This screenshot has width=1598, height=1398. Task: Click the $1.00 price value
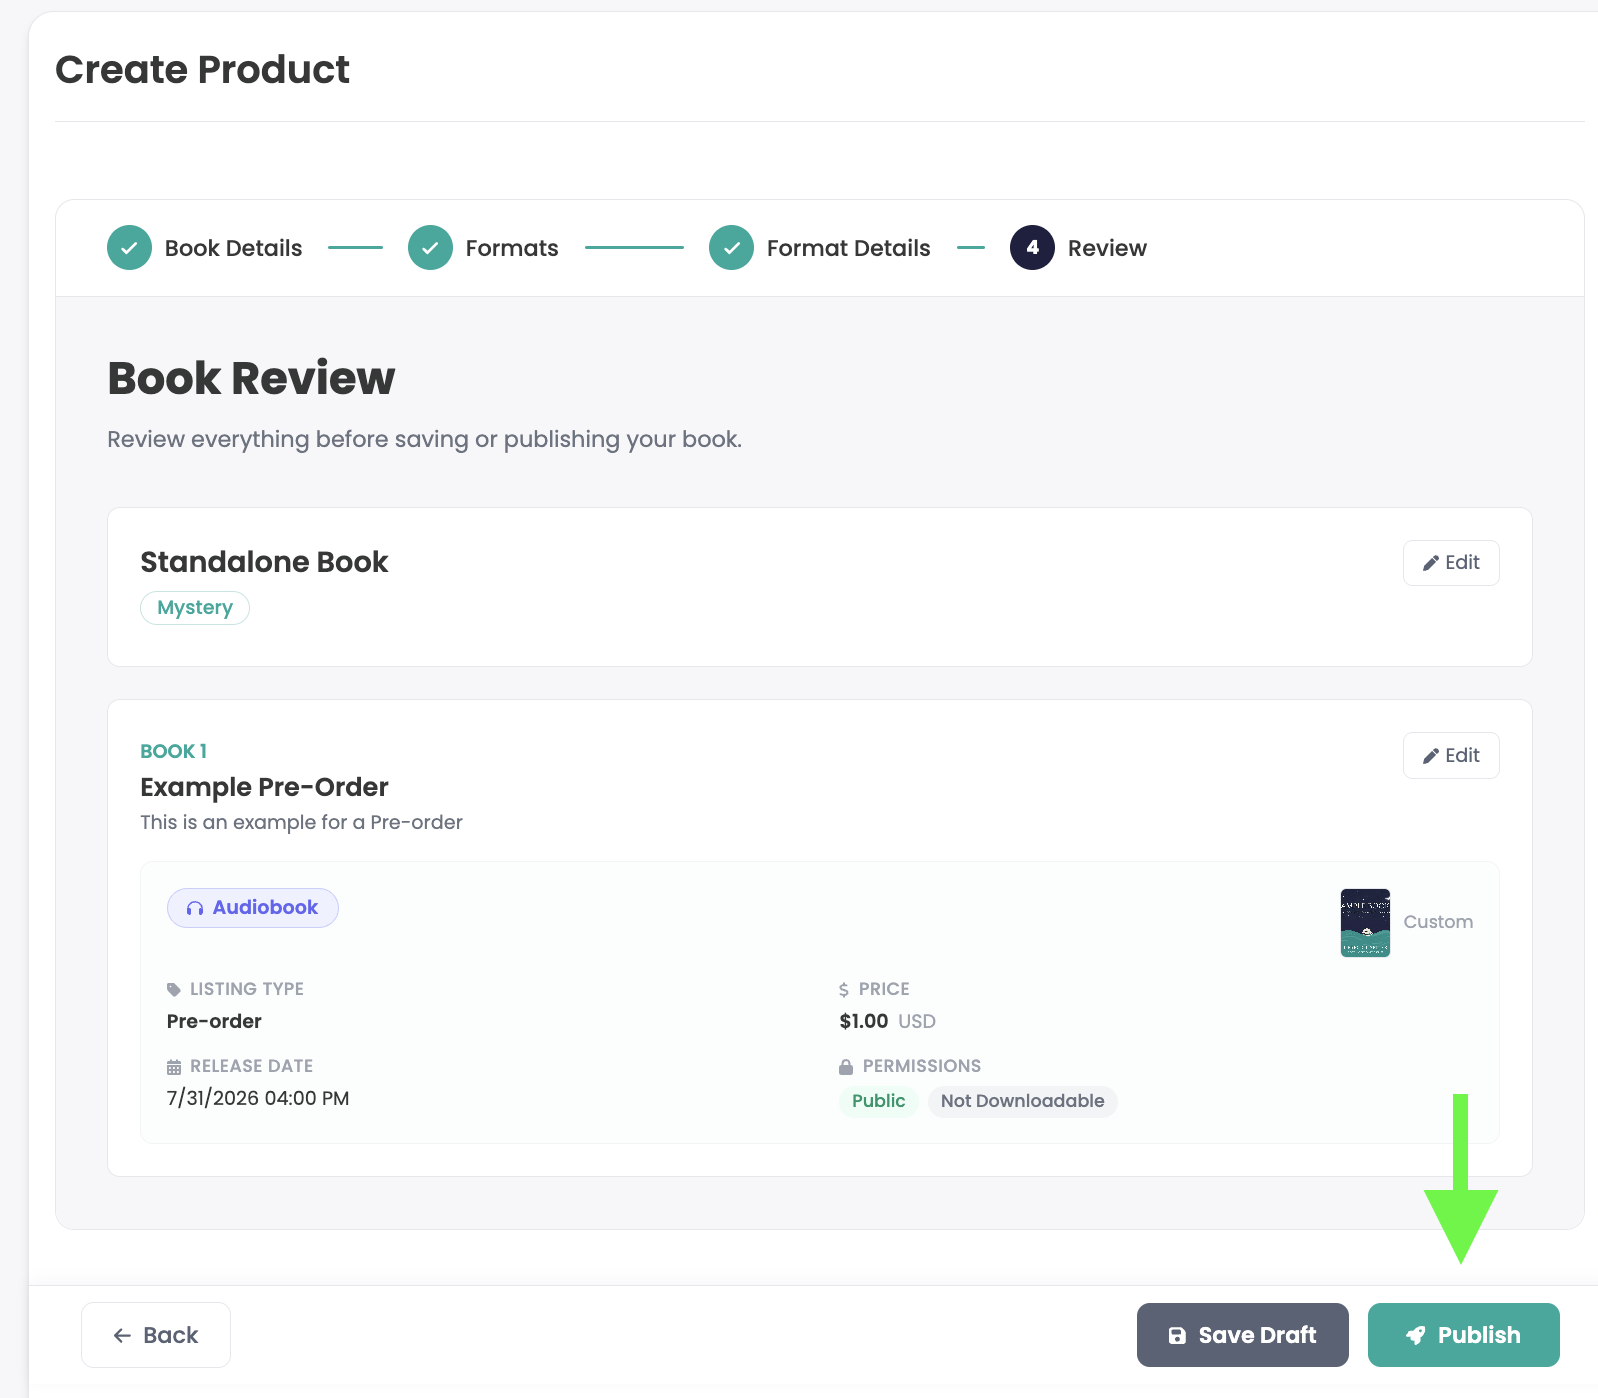(x=864, y=1021)
